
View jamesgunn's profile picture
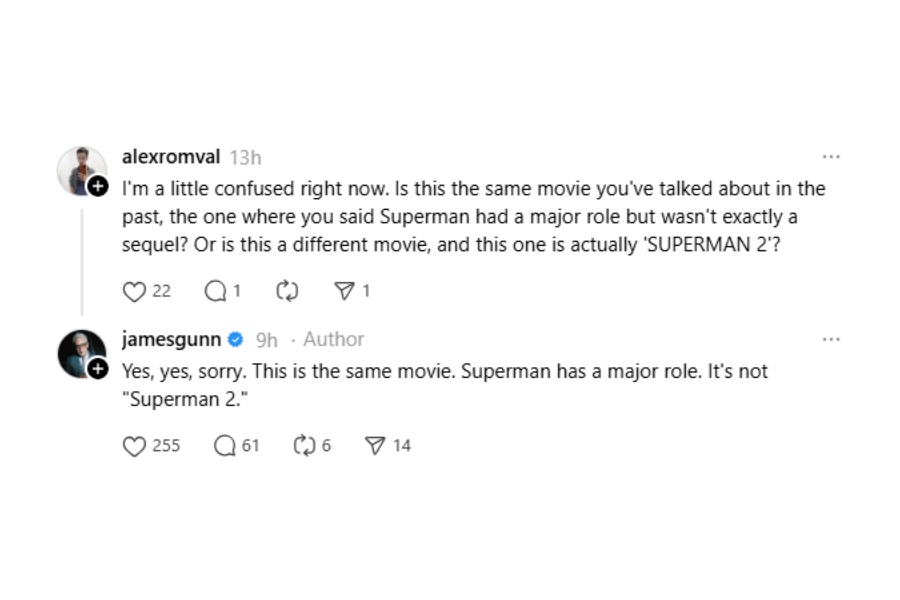click(82, 354)
